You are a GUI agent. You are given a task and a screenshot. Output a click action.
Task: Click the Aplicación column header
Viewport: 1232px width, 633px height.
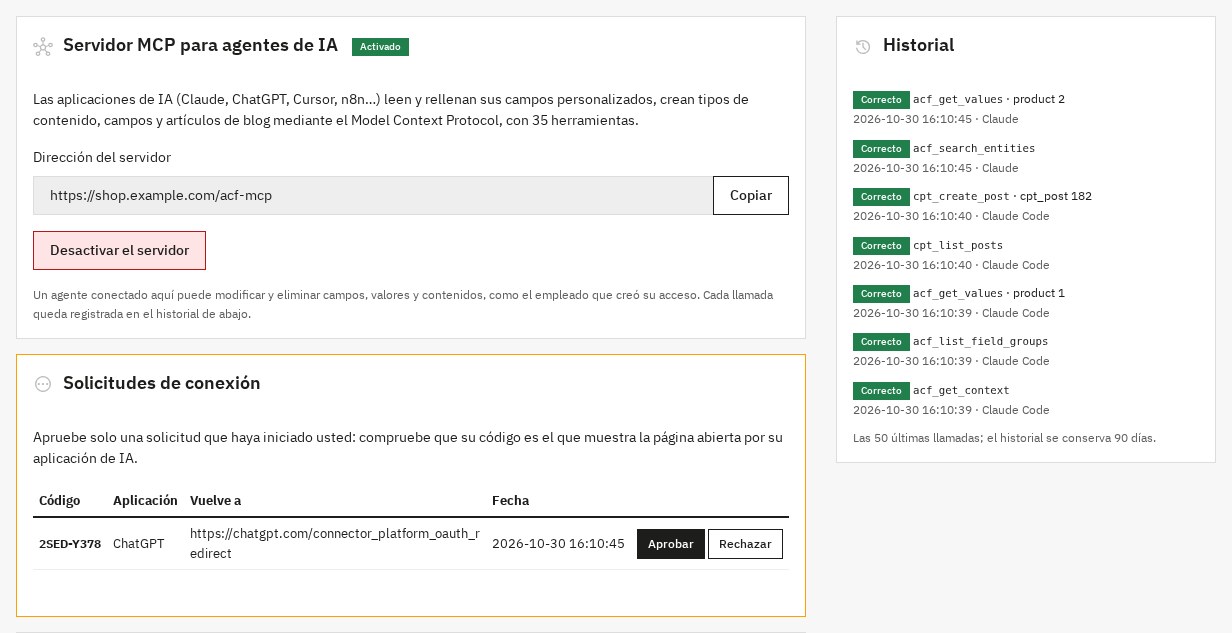click(x=145, y=500)
